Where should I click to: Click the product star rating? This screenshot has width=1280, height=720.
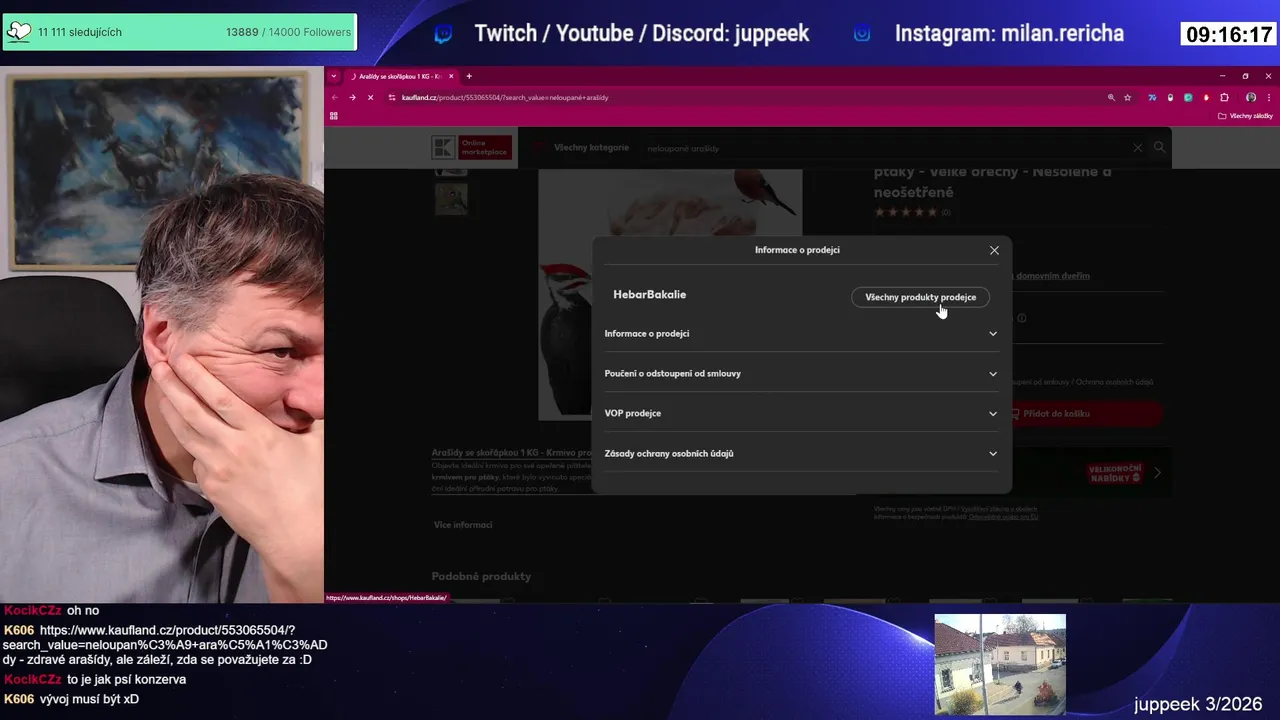906,212
